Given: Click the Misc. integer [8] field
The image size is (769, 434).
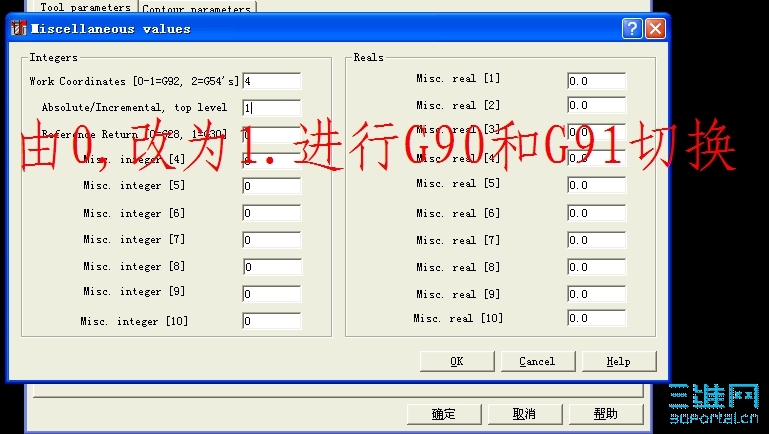Looking at the screenshot, I should click(272, 267).
